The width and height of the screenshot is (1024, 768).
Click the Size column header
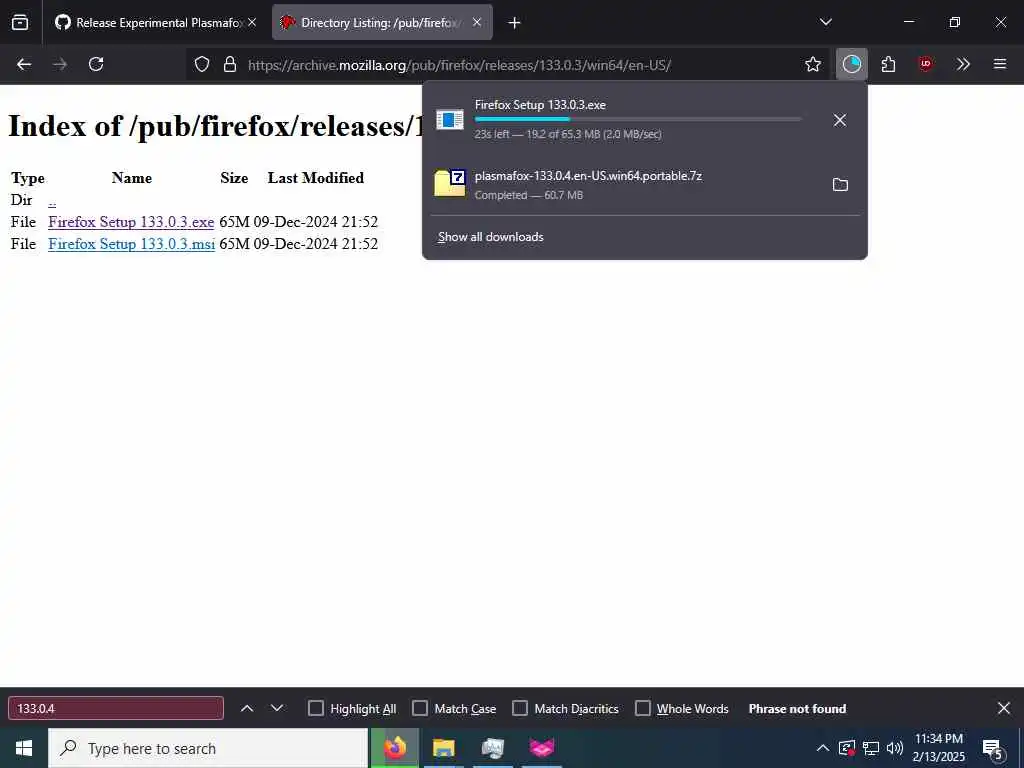point(234,178)
